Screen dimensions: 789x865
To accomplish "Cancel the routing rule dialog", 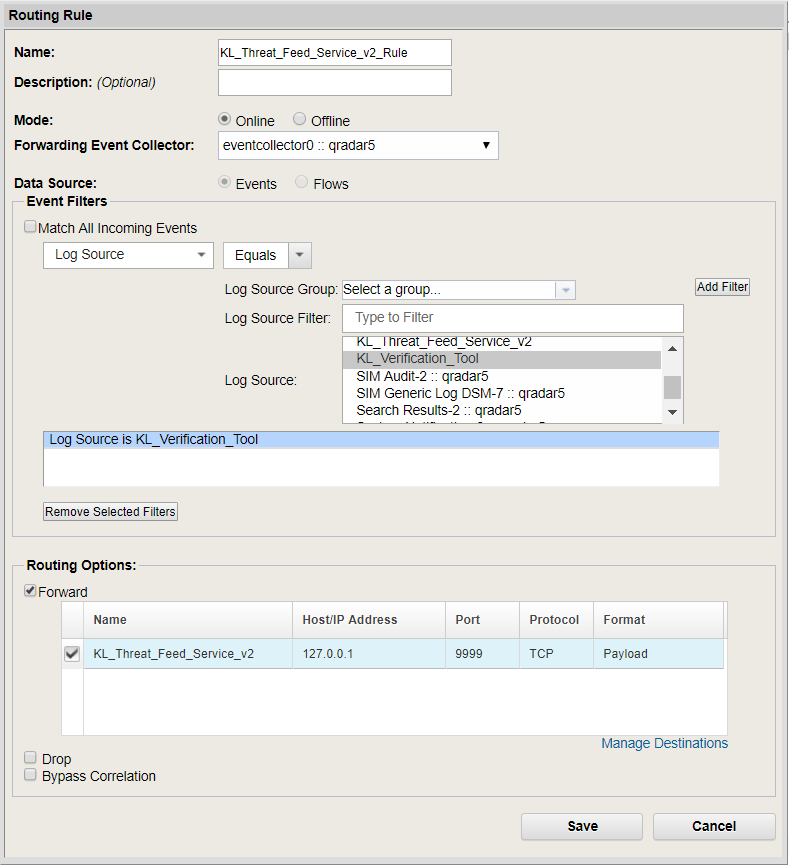I will [x=714, y=826].
